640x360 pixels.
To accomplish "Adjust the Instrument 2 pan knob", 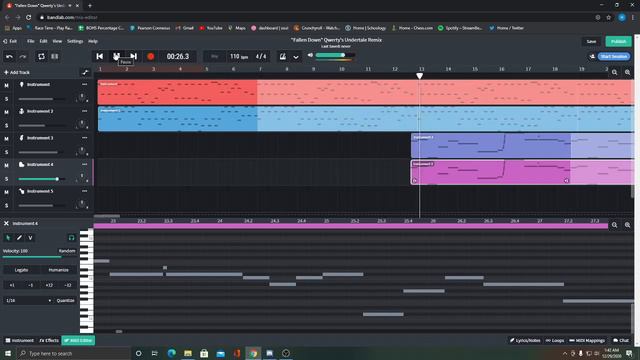I will [x=82, y=124].
